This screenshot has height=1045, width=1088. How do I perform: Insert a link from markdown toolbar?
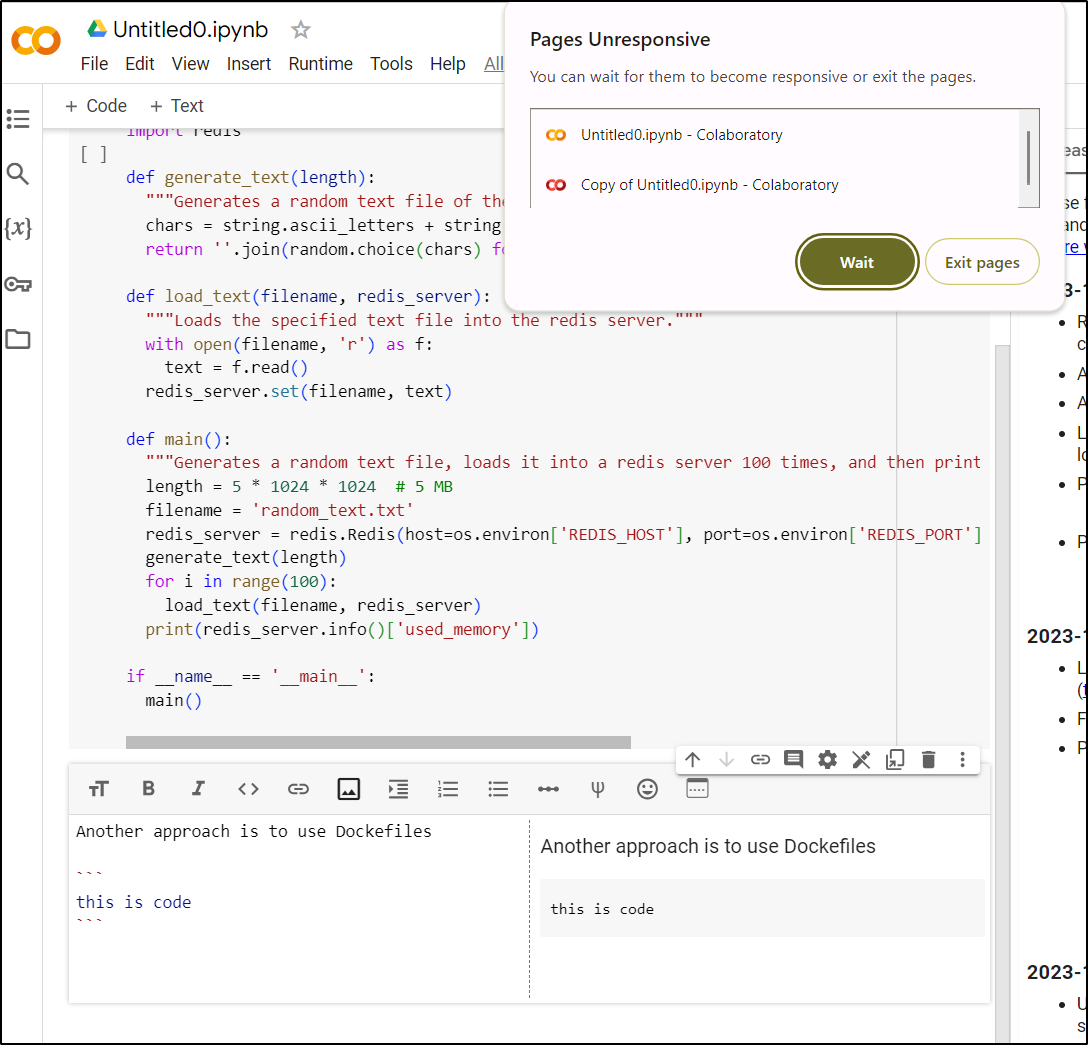click(x=298, y=789)
